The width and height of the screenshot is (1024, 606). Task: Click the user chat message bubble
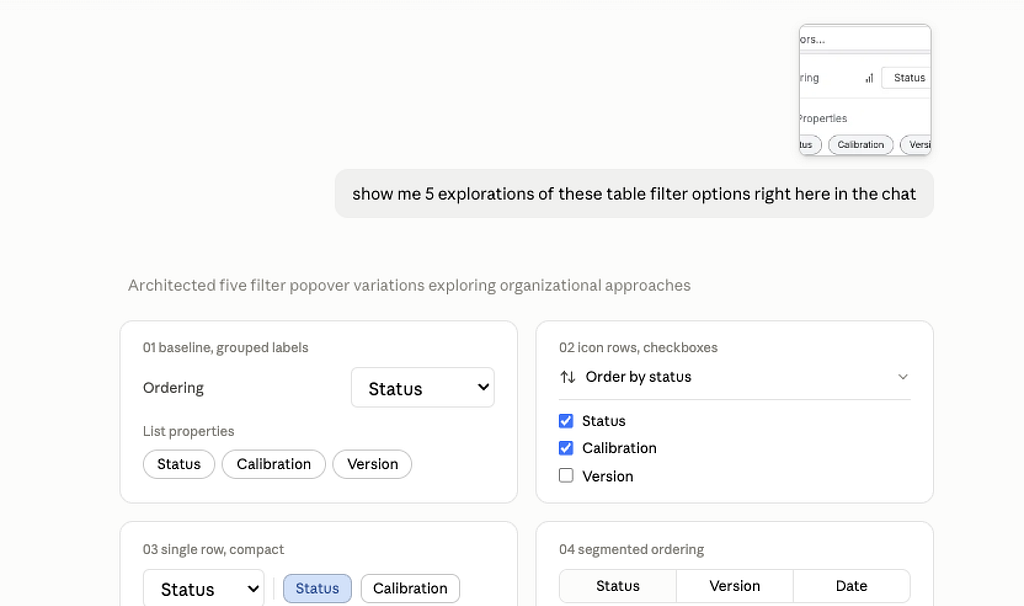tap(634, 194)
